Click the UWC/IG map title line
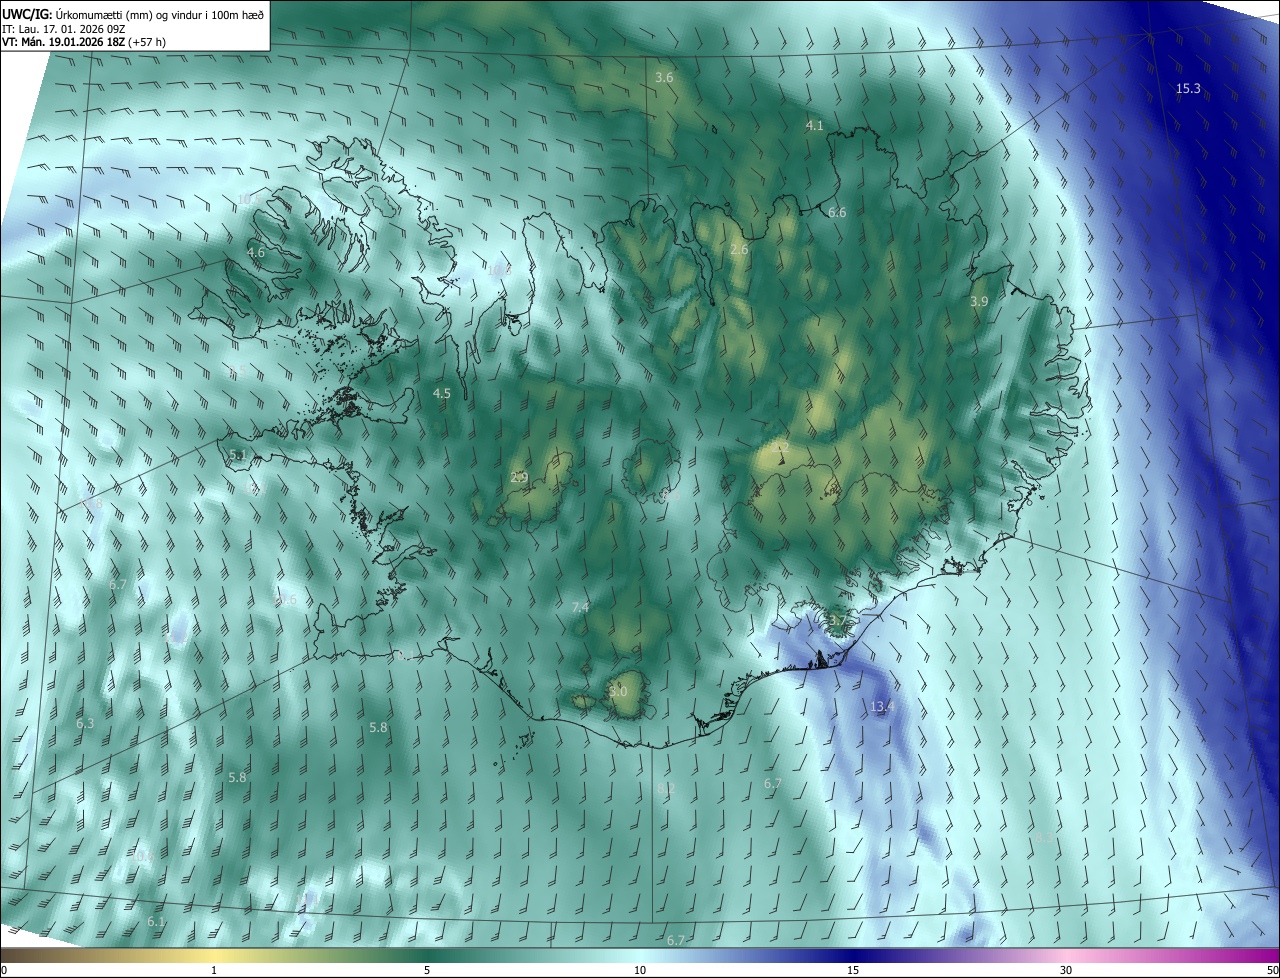Screen dimensions: 1280x978 pos(133,15)
